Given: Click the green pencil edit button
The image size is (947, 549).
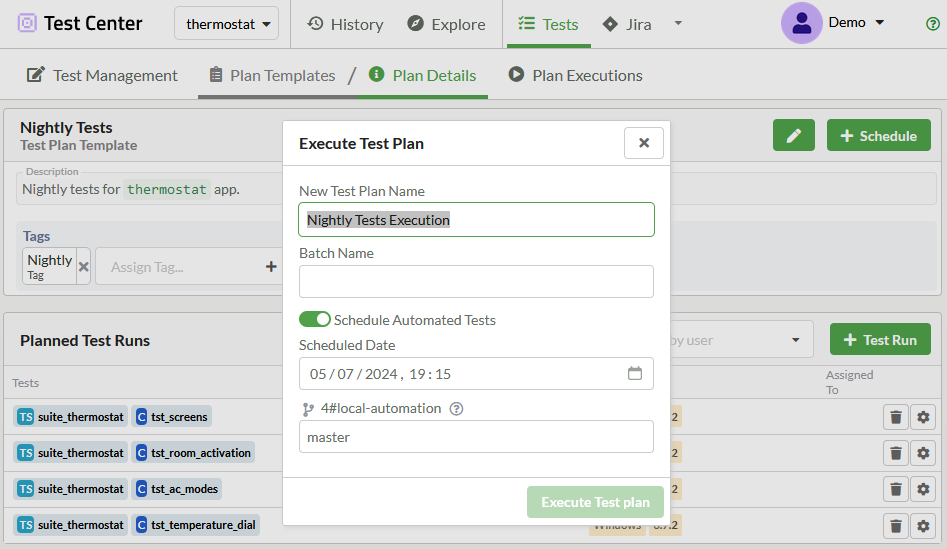Looking at the screenshot, I should tap(793, 136).
